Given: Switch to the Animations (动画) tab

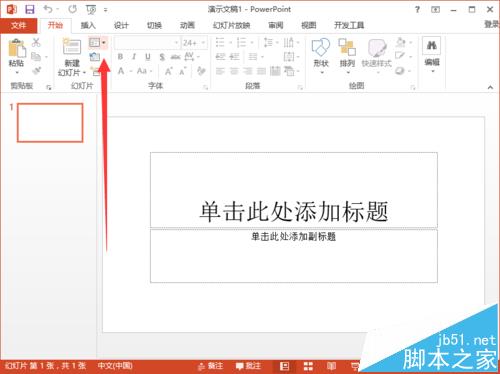Looking at the screenshot, I should (187, 25).
